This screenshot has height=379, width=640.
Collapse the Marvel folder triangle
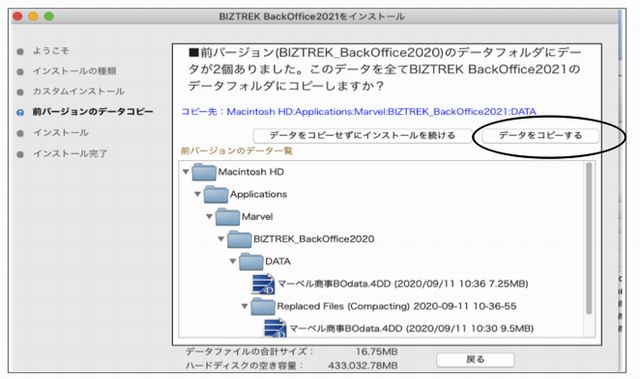tap(209, 217)
